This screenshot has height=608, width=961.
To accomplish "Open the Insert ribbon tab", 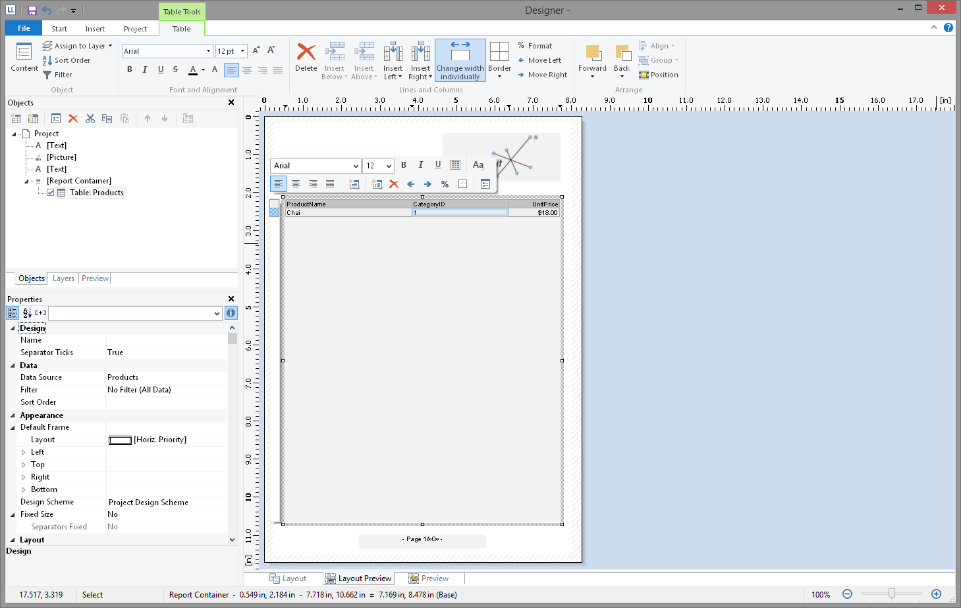I will (x=95, y=29).
